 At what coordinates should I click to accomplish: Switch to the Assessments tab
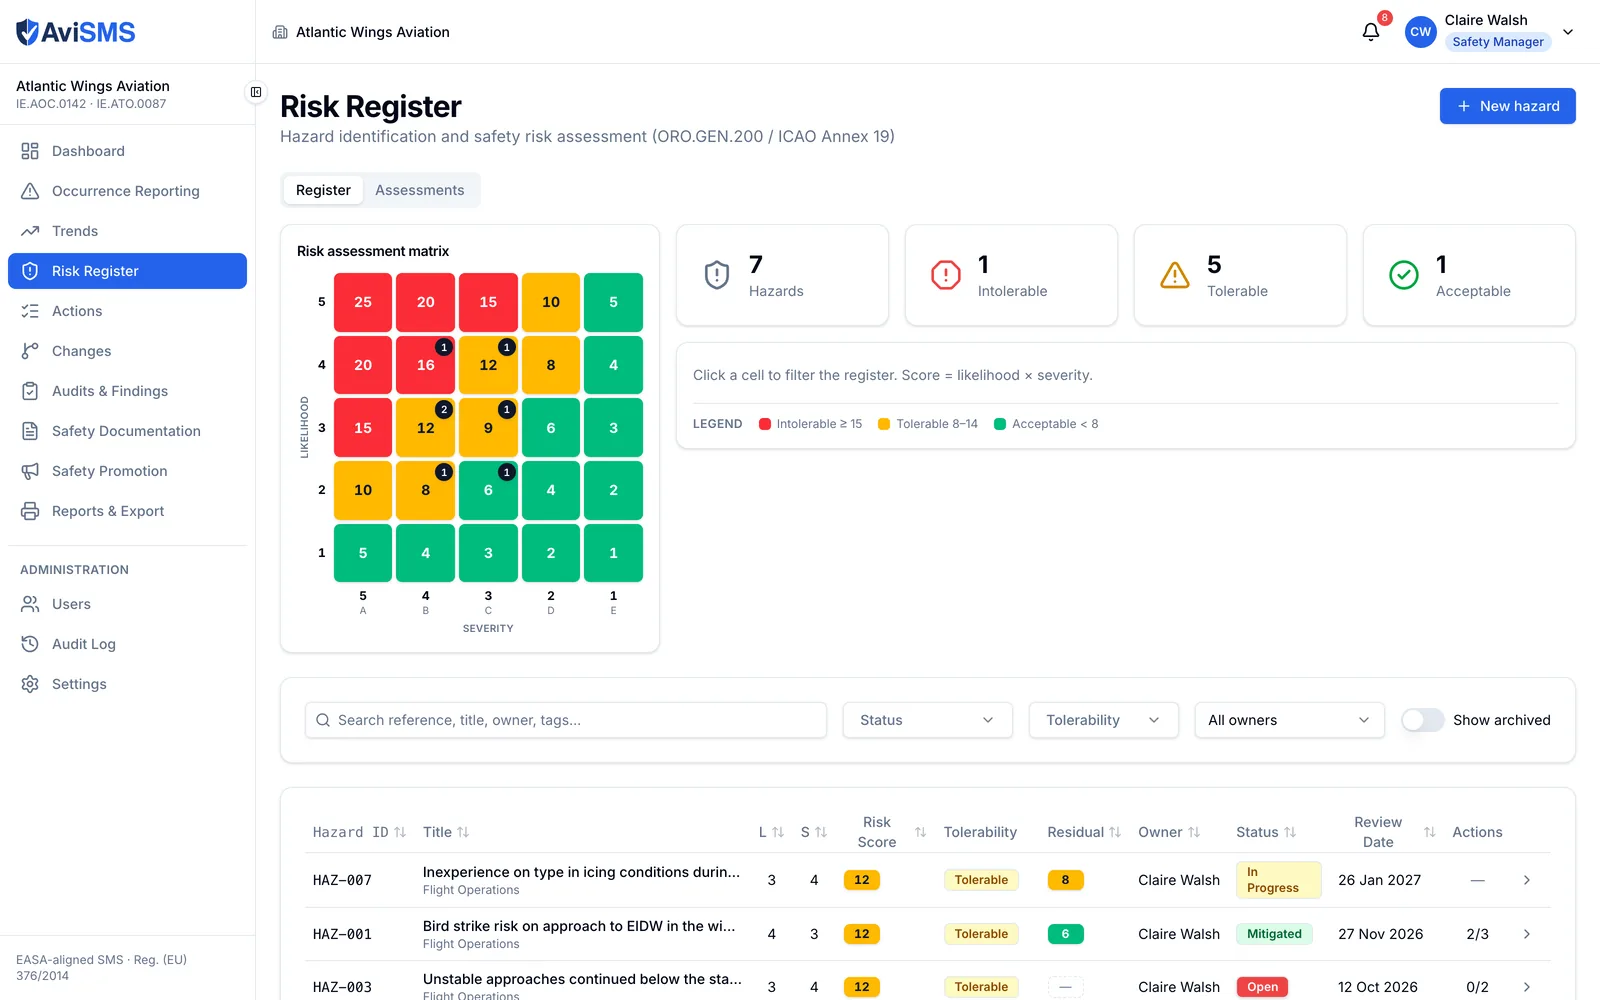tap(420, 190)
